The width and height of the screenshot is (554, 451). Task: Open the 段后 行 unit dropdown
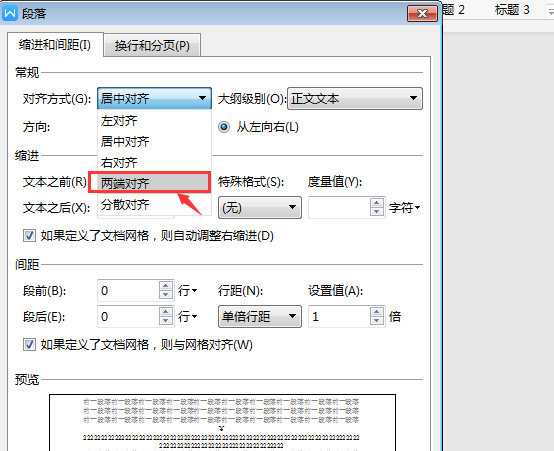click(x=188, y=317)
